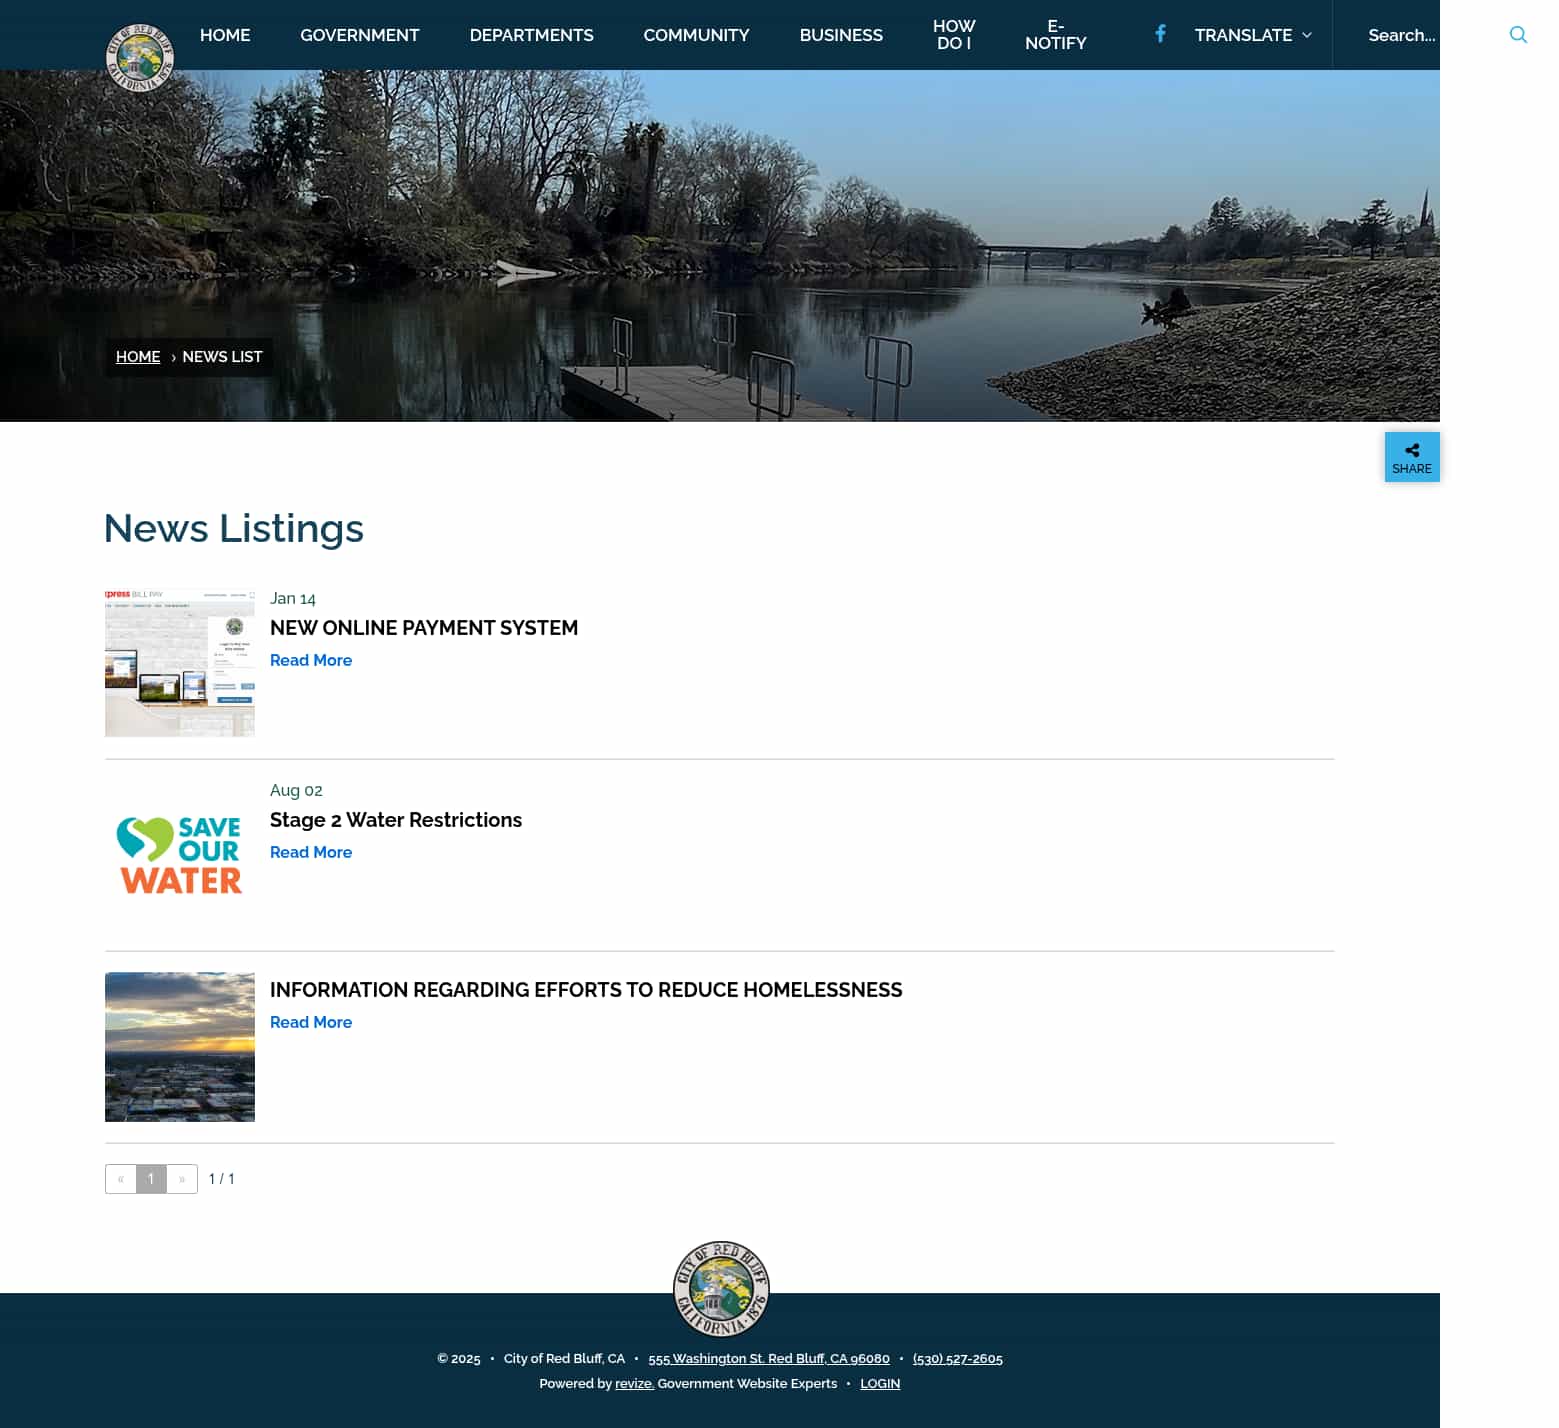This screenshot has height=1428, width=1559.
Task: Open the Business menu
Action: [841, 35]
